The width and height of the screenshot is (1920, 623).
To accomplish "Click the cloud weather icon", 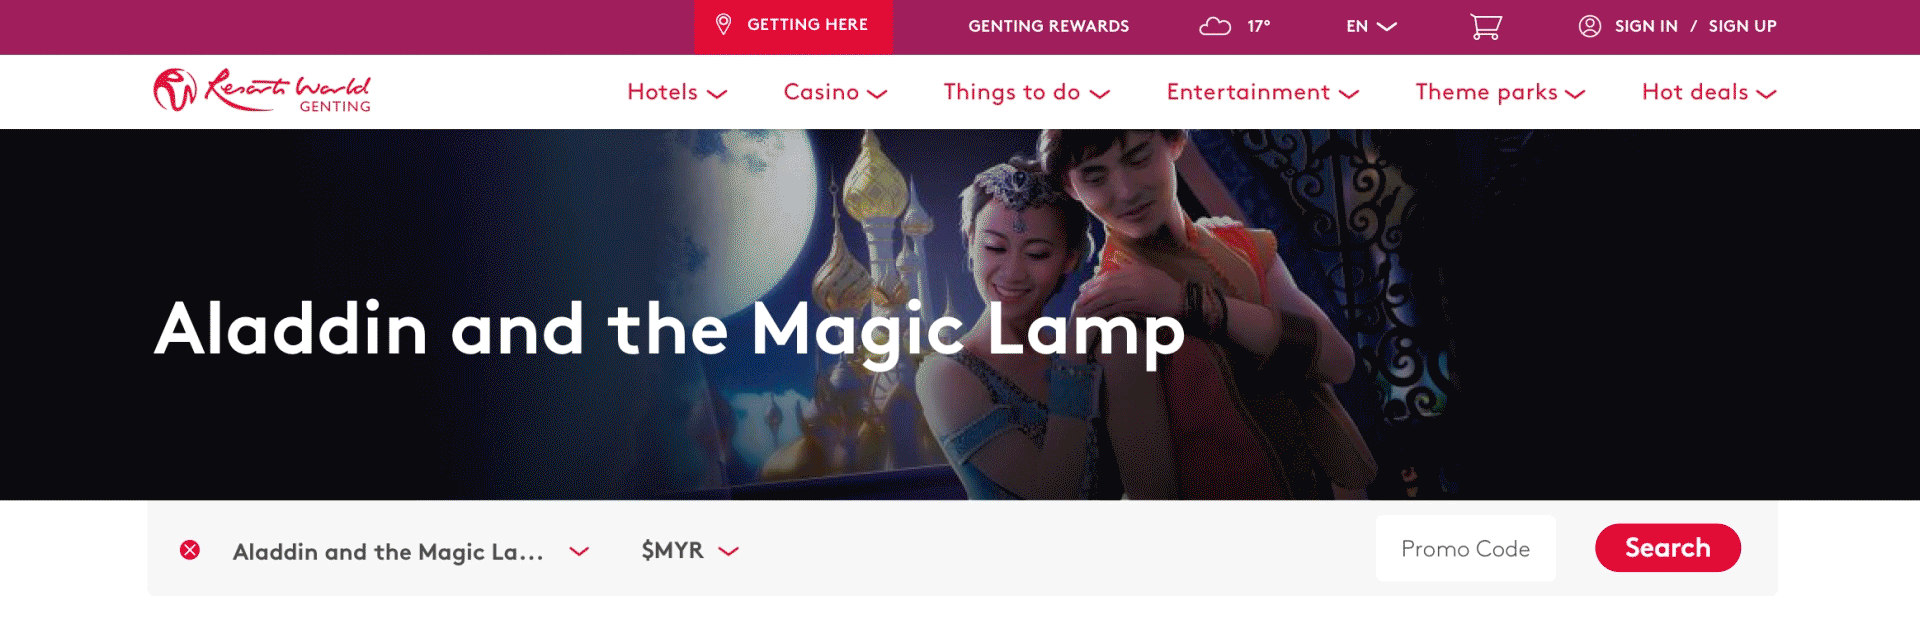I will click(x=1215, y=26).
